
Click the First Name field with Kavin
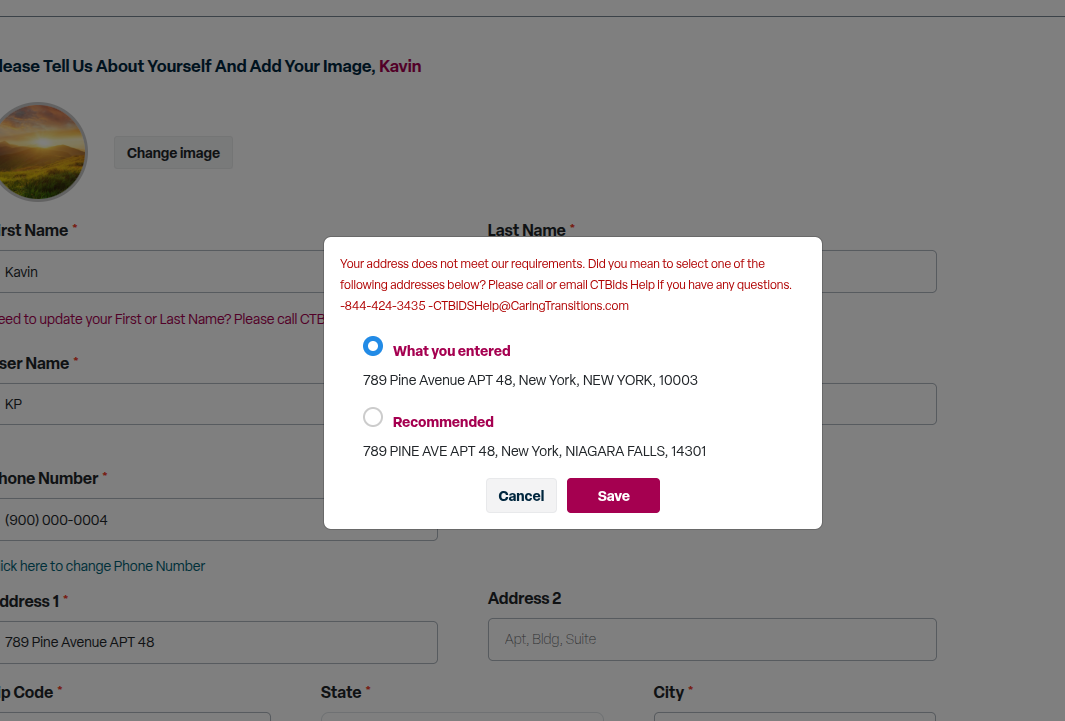[x=162, y=272]
